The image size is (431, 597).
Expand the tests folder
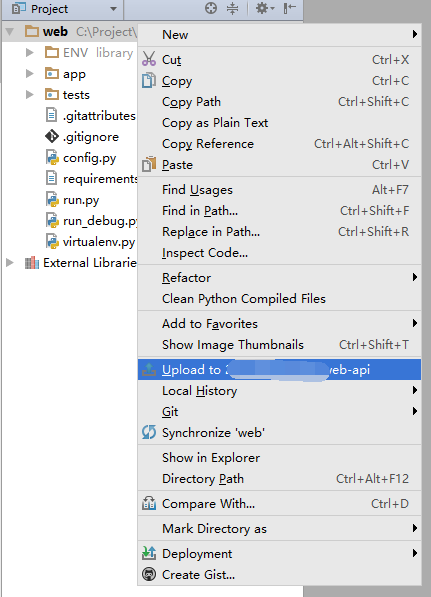point(30,94)
